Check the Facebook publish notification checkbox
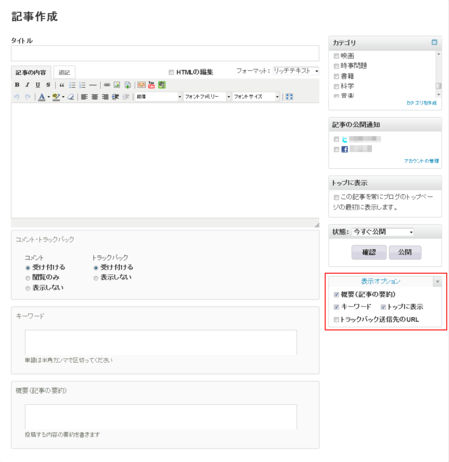 click(336, 149)
